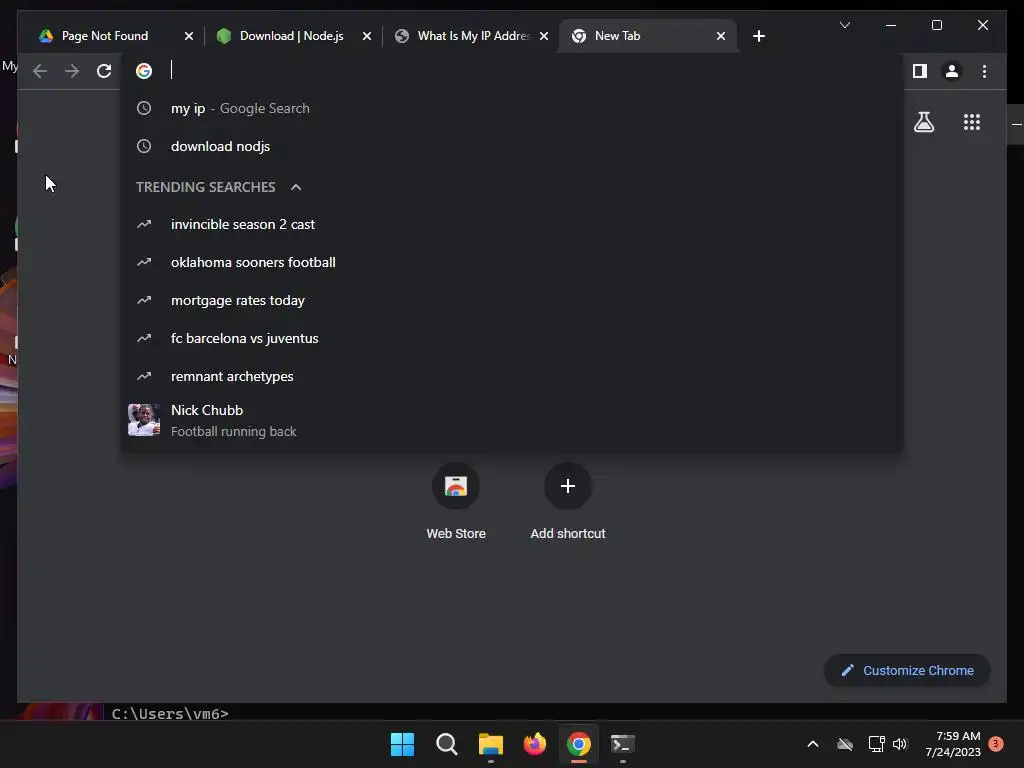The image size is (1024, 768).
Task: Open the Chrome profile menu
Action: (x=952, y=71)
